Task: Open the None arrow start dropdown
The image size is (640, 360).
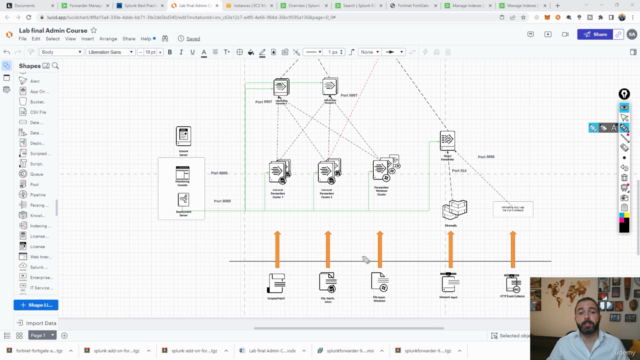Action: (x=370, y=52)
